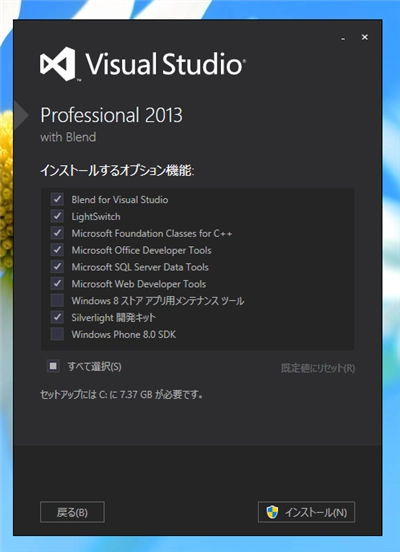Image resolution: width=400 pixels, height=552 pixels.
Task: Click the インストール(N) install button
Action: coord(306,512)
